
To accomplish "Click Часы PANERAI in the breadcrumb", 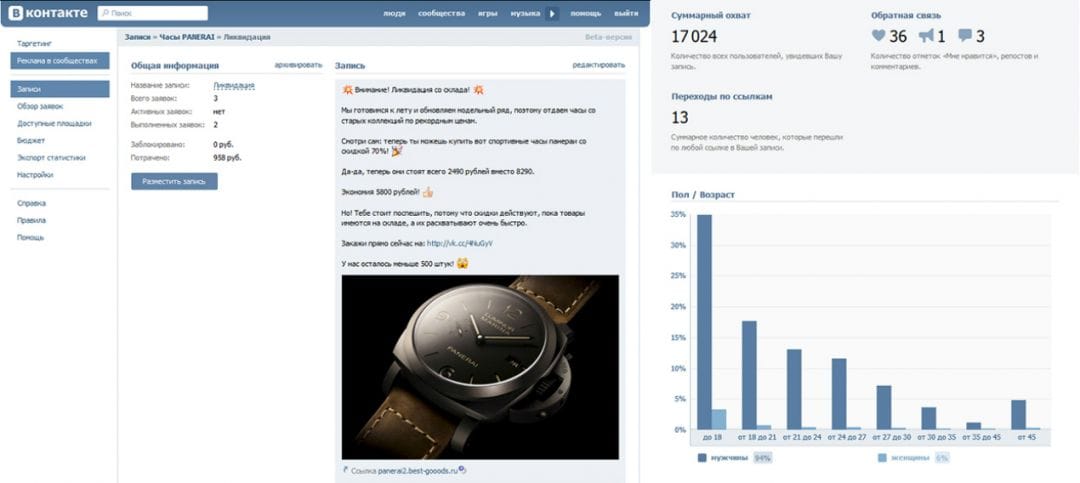I will pos(187,37).
